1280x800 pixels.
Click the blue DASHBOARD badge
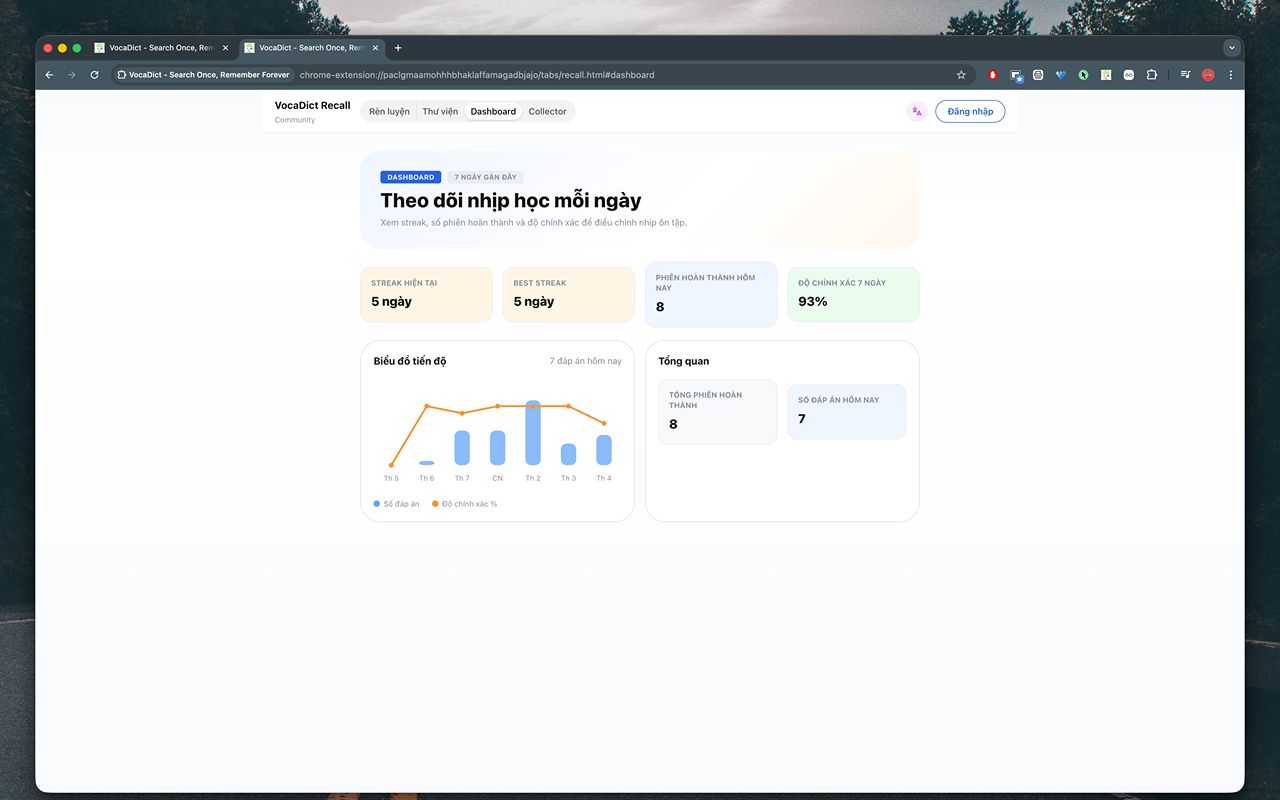410,177
